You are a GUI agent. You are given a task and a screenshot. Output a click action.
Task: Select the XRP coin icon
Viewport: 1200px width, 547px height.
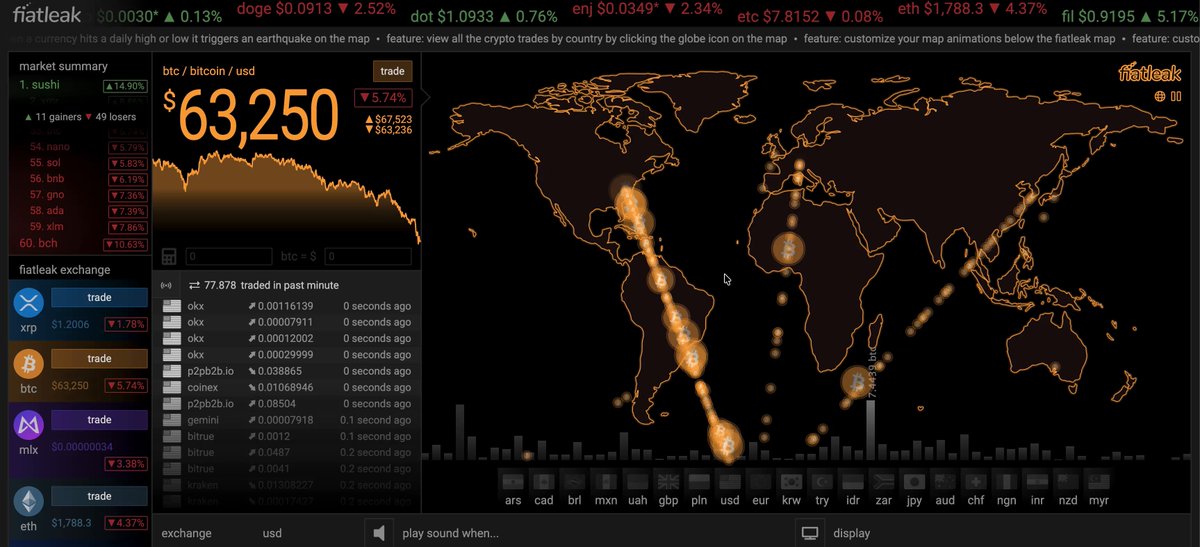click(27, 303)
